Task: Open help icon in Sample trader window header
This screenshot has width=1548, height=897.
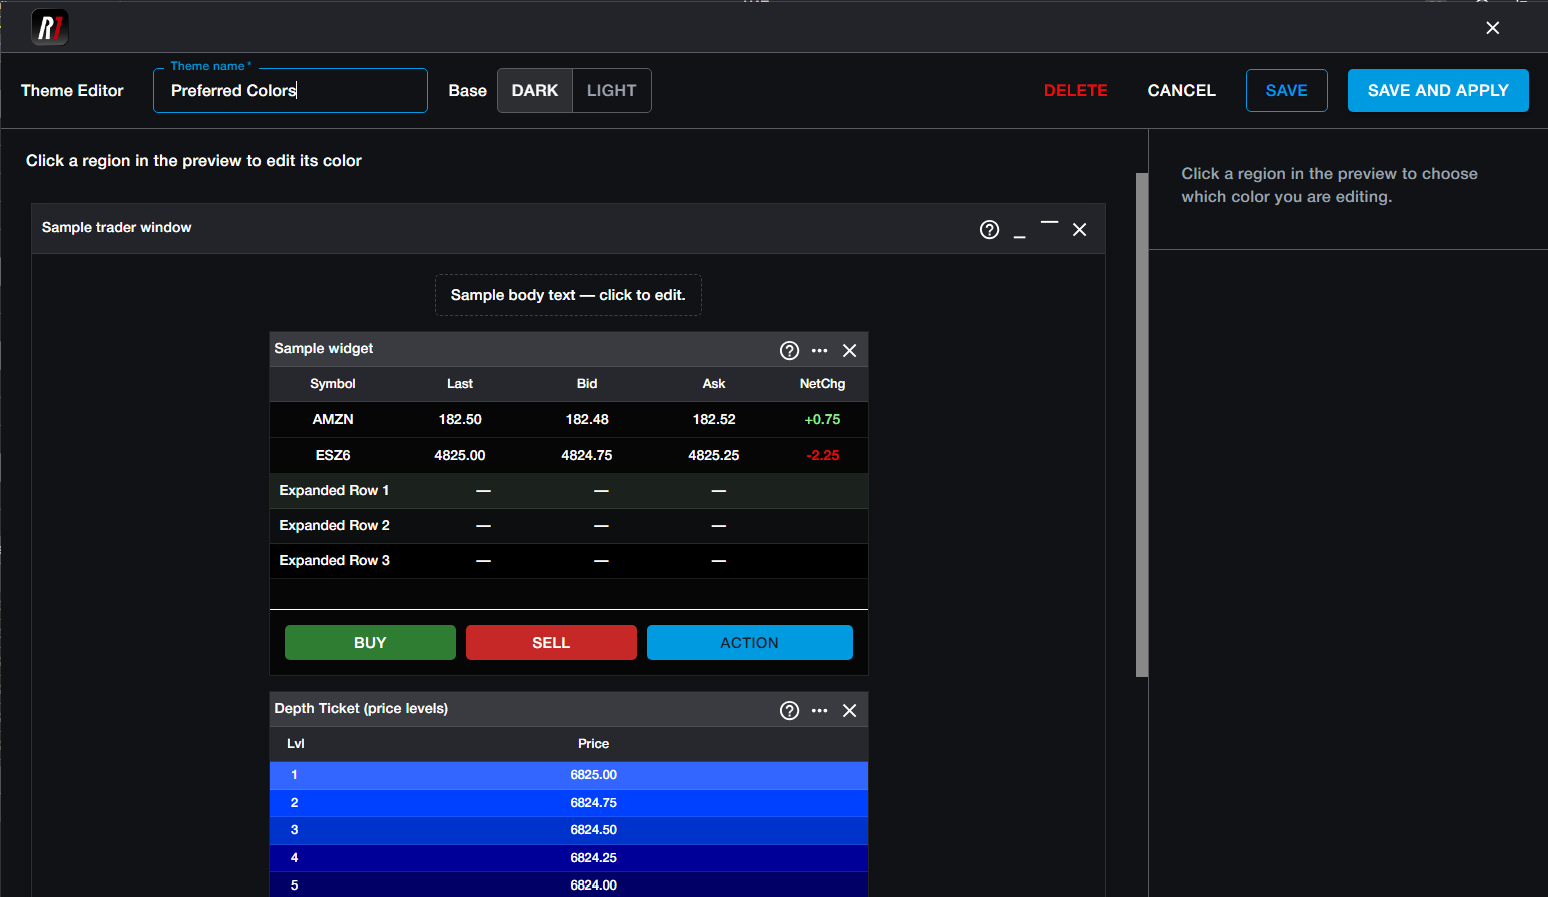Action: pos(990,230)
